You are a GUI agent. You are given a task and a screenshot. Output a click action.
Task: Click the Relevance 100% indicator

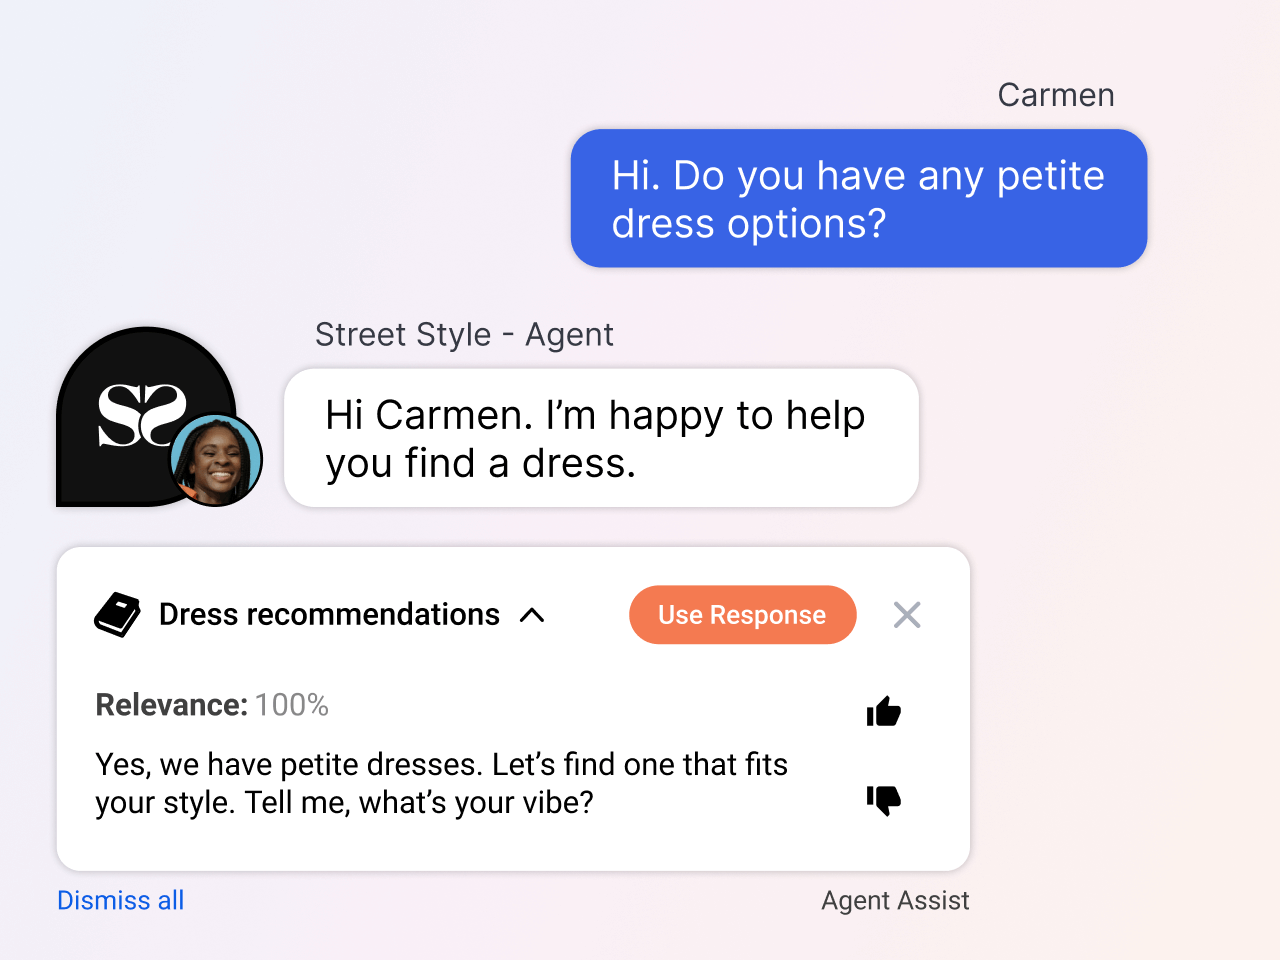[211, 705]
